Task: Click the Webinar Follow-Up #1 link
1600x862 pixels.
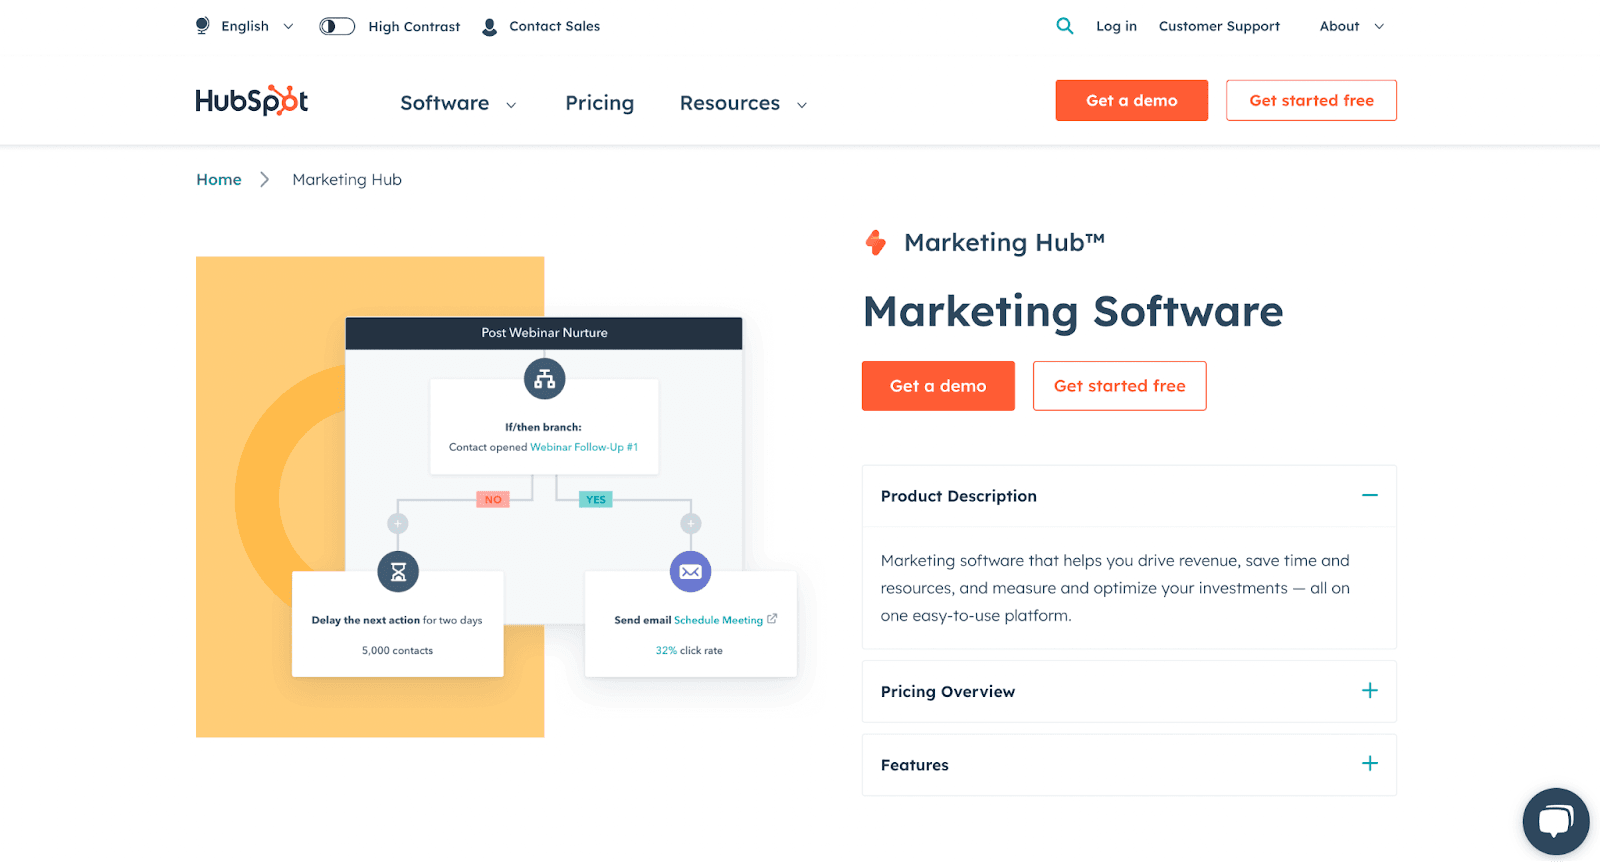Action: tap(584, 447)
